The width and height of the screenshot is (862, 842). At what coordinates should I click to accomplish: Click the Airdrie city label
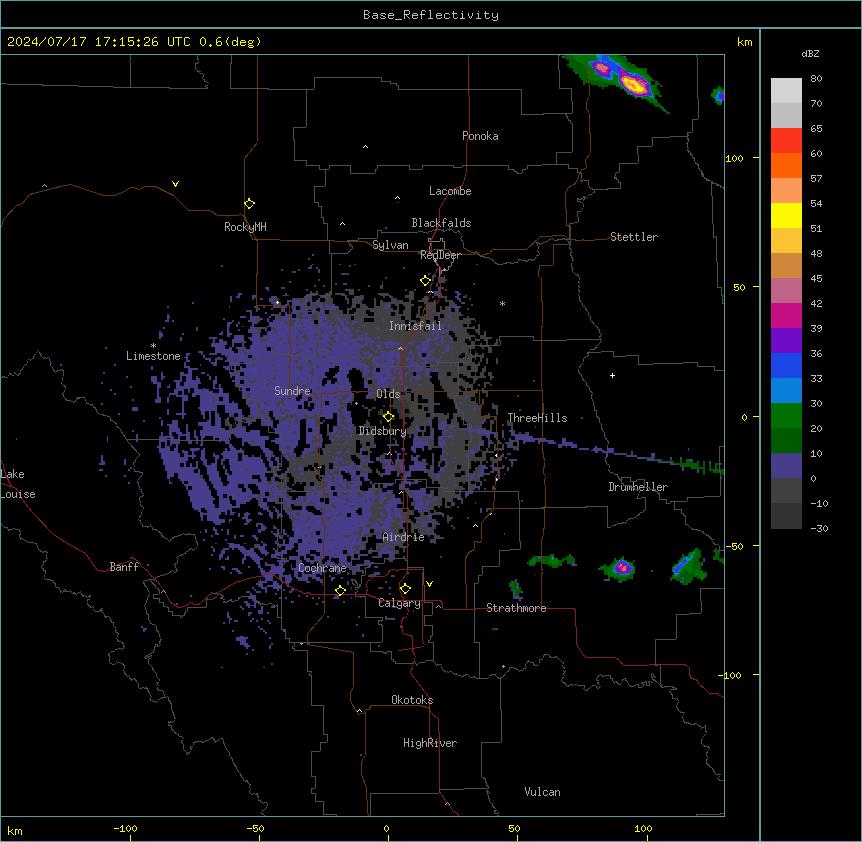(404, 537)
